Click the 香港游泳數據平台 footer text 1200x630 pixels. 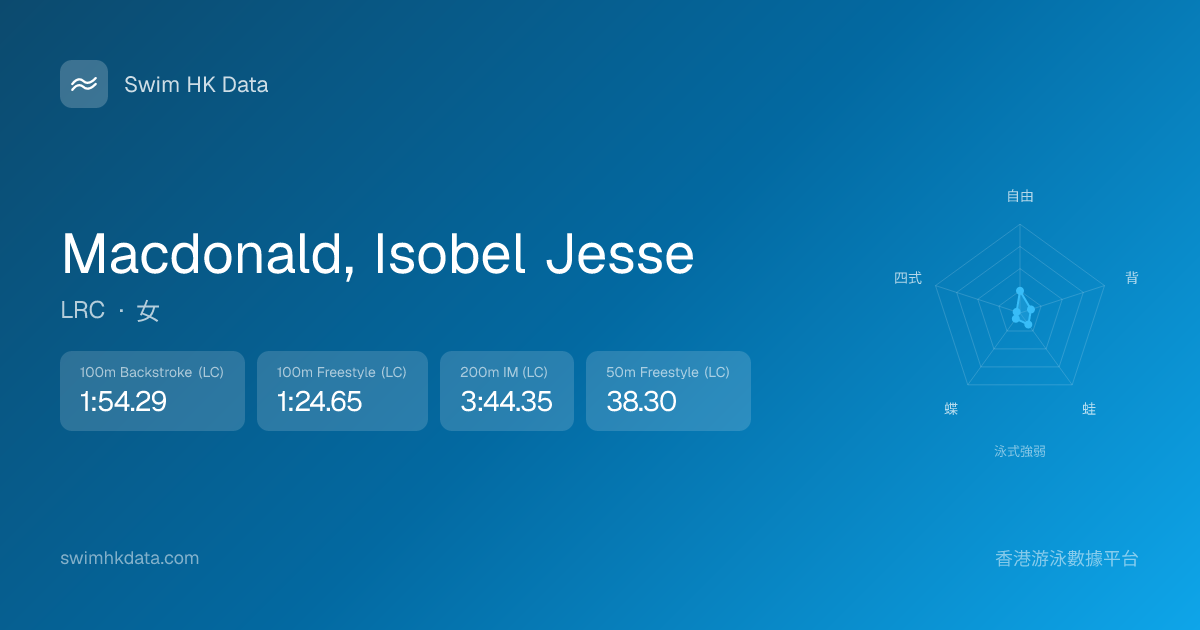[1067, 558]
